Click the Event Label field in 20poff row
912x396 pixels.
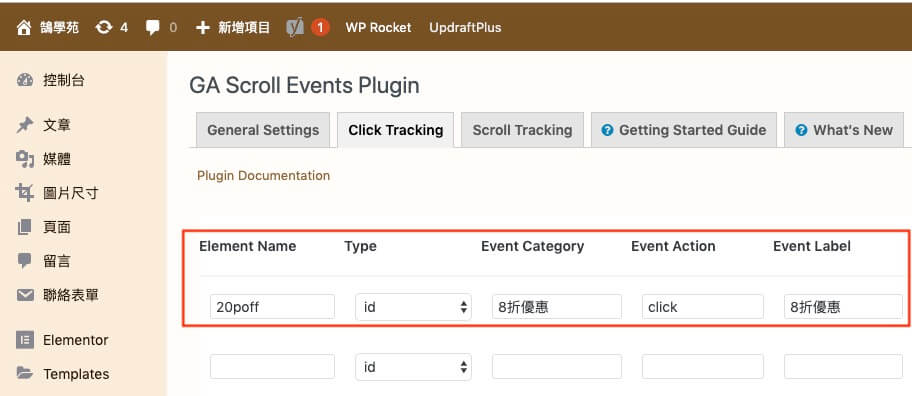[843, 307]
